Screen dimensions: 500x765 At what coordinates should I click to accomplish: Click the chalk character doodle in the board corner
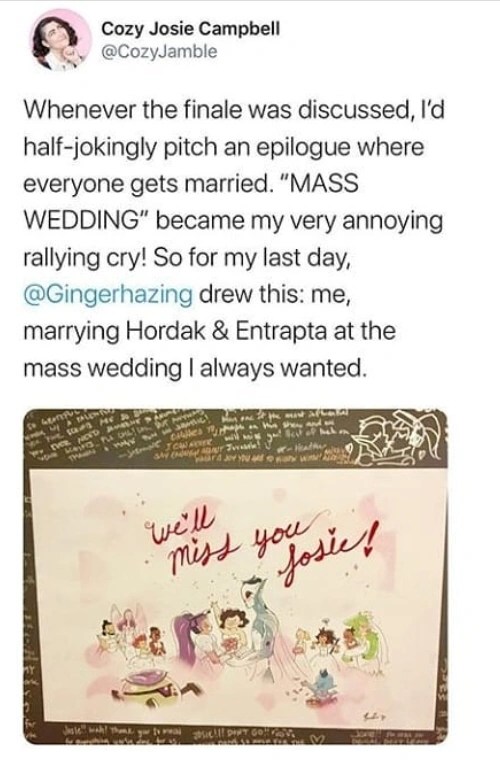(399, 437)
